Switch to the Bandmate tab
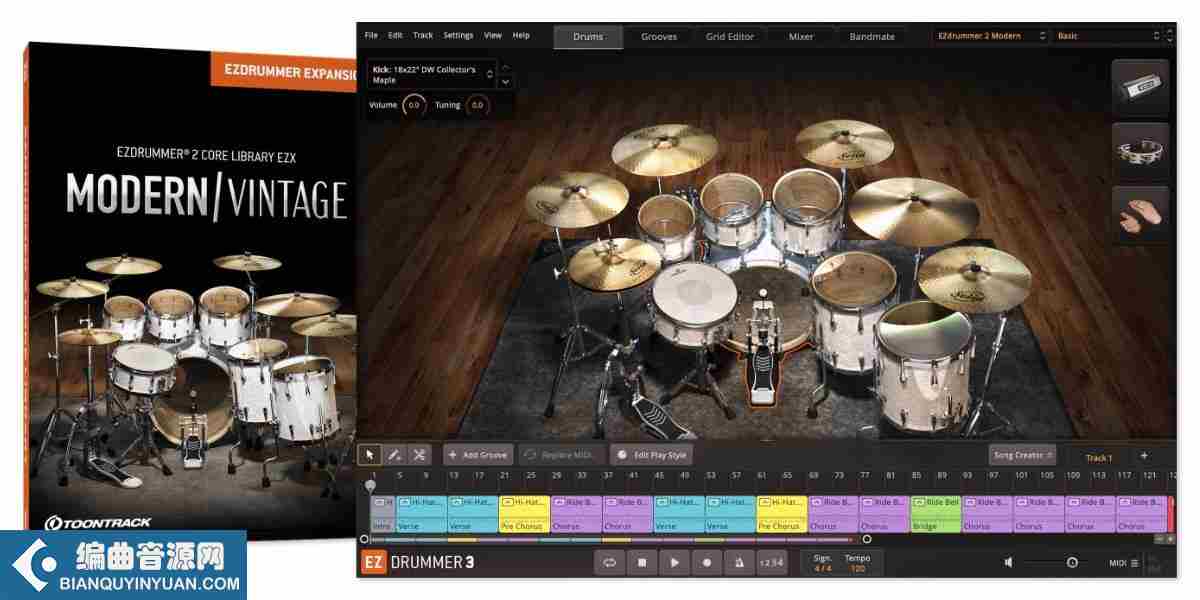The width and height of the screenshot is (1200, 600). [872, 36]
